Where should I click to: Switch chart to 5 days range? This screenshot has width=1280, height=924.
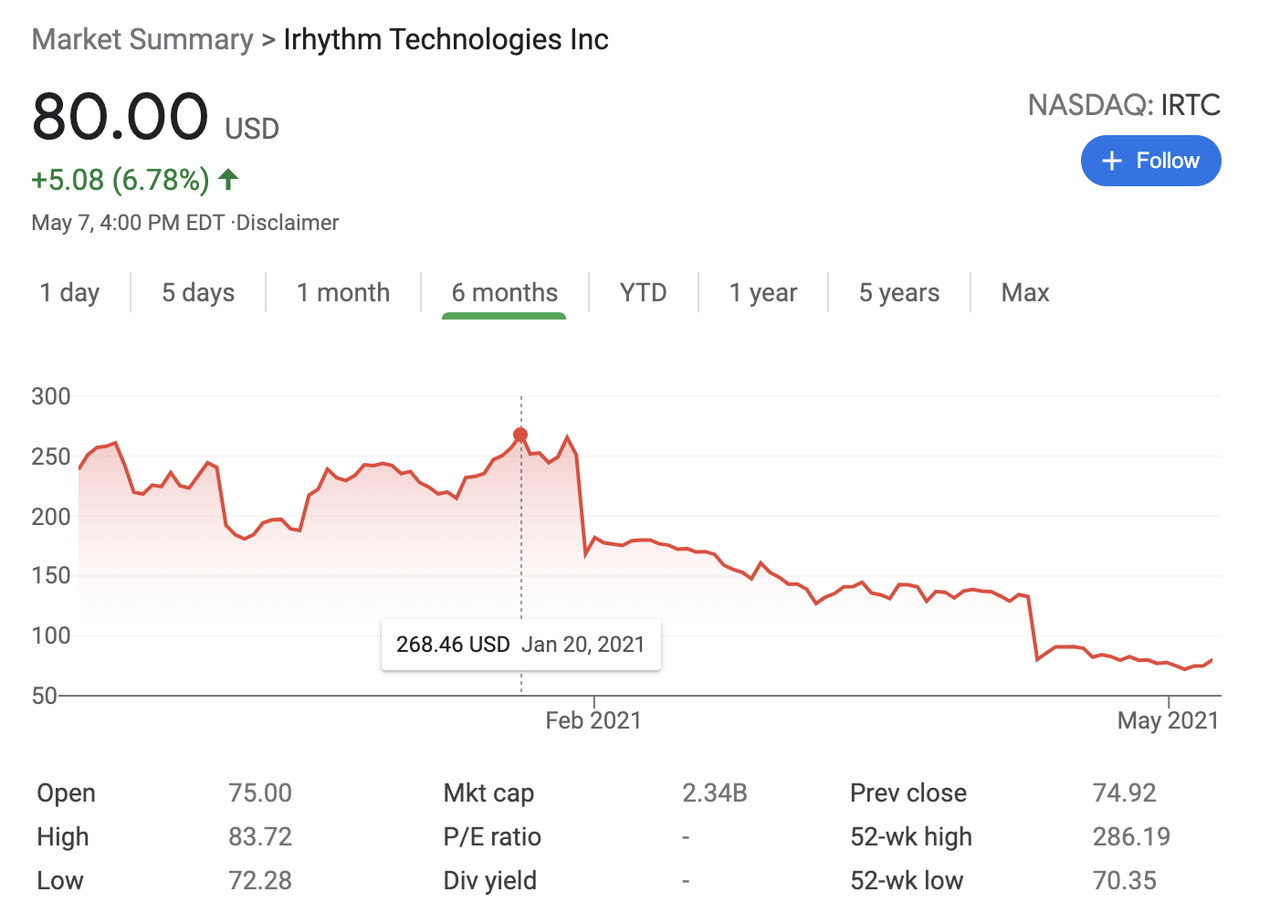coord(198,293)
